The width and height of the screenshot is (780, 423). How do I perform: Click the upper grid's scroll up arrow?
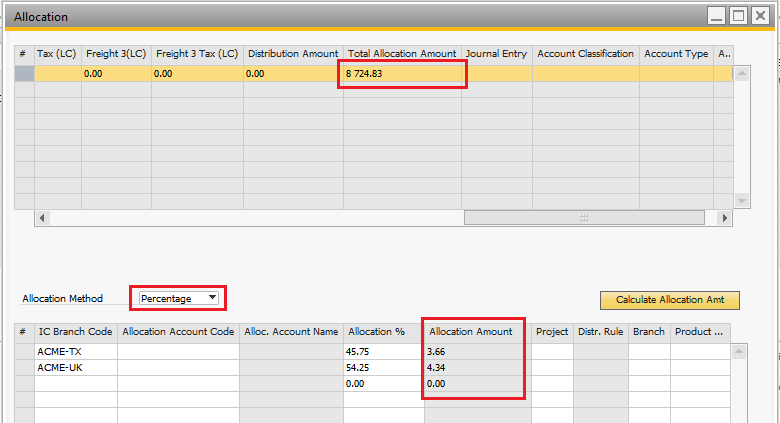(741, 73)
